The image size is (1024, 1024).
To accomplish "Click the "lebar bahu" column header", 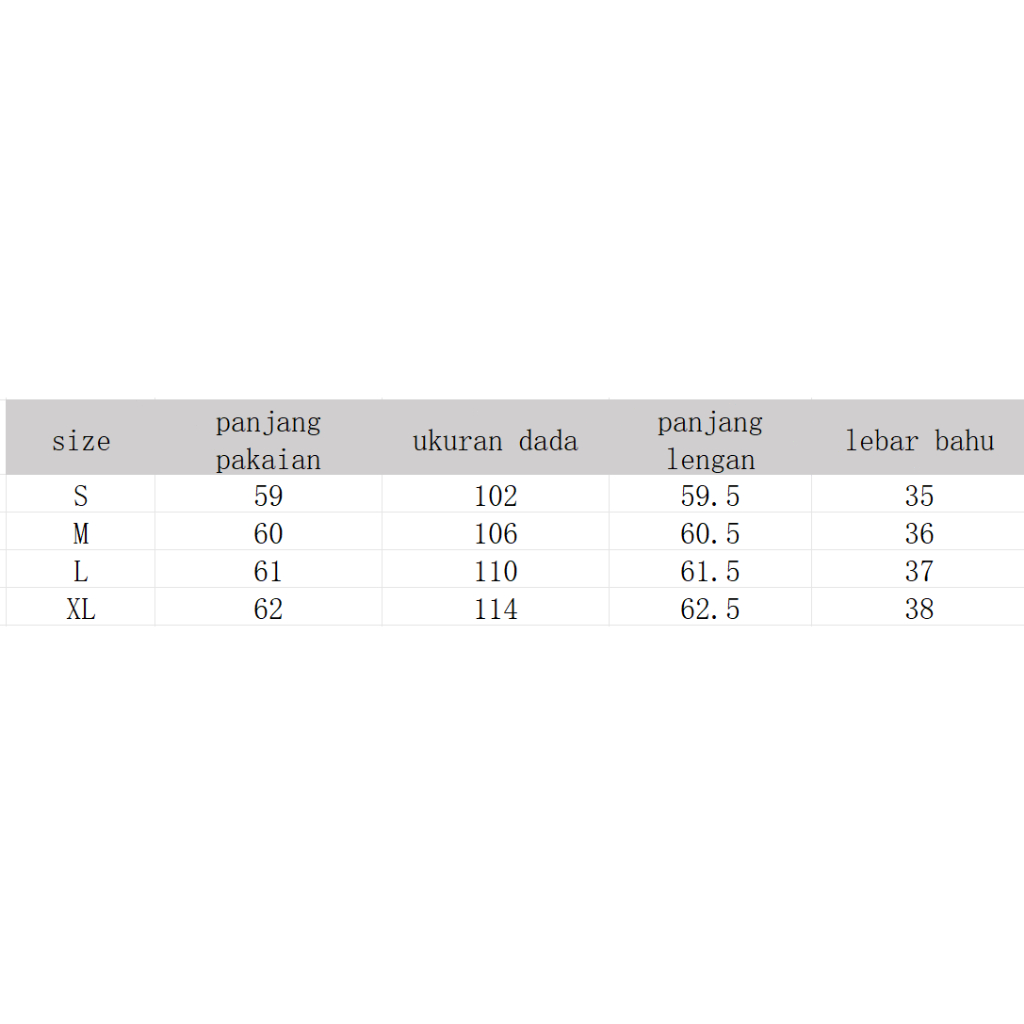I will point(919,441).
